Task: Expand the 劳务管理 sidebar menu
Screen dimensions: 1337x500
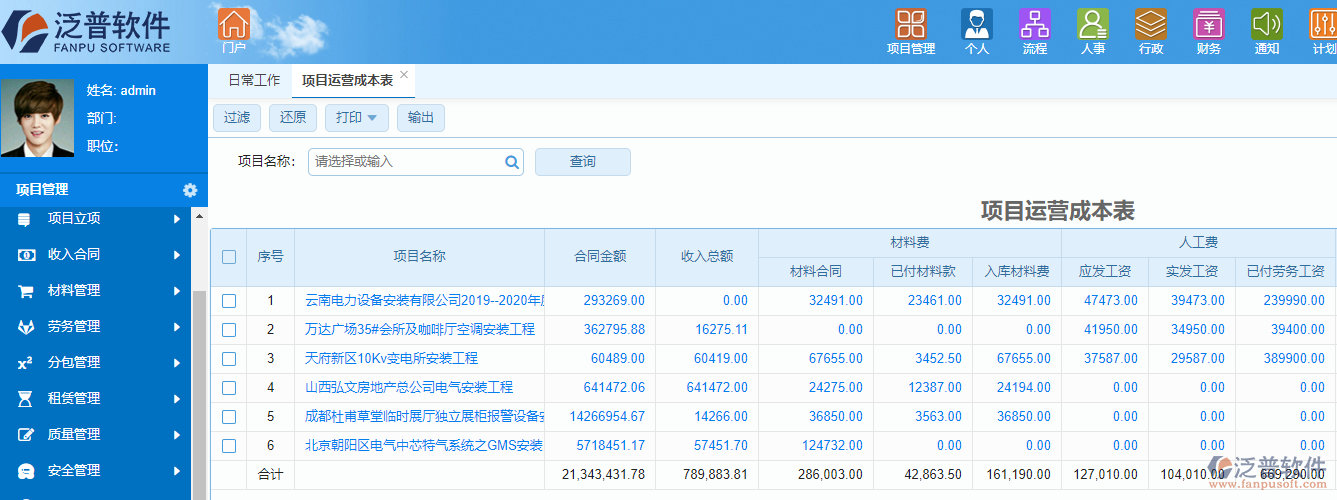Action: tap(100, 327)
